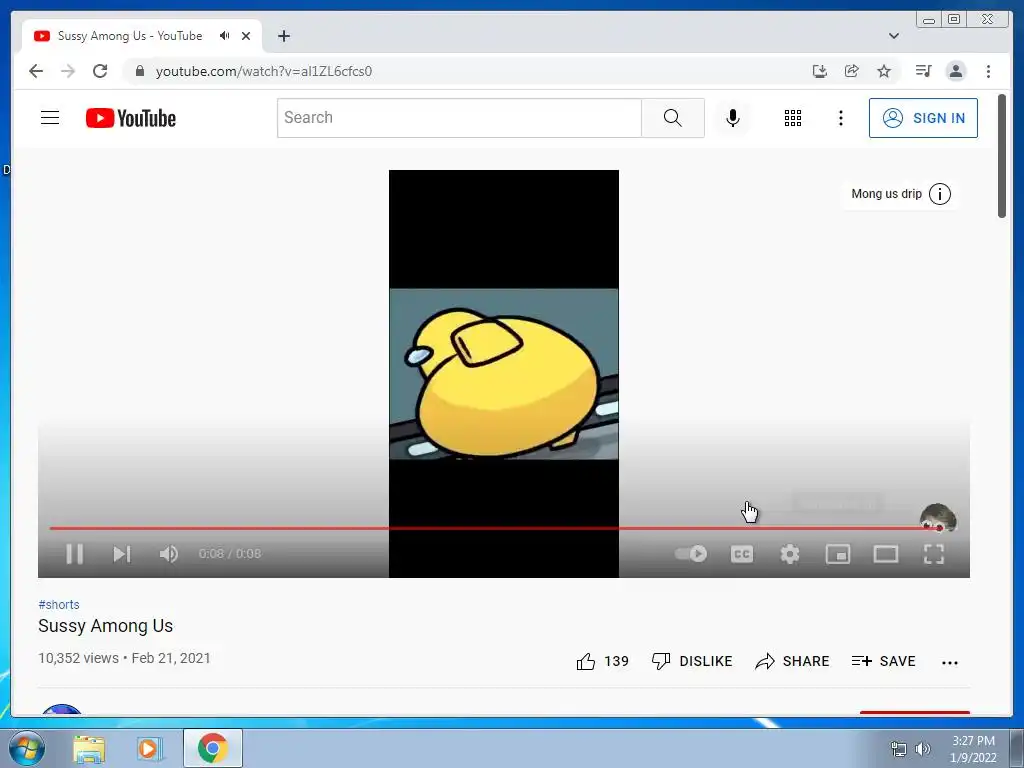Share this page from the address bar
Viewport: 1024px width, 768px height.
(852, 71)
